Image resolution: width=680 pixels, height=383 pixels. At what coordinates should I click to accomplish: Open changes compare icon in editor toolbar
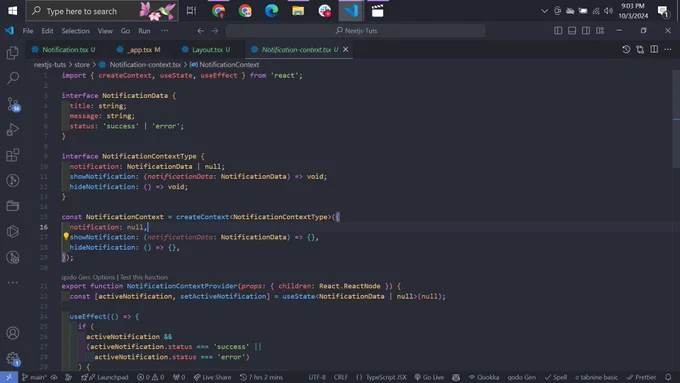640,49
